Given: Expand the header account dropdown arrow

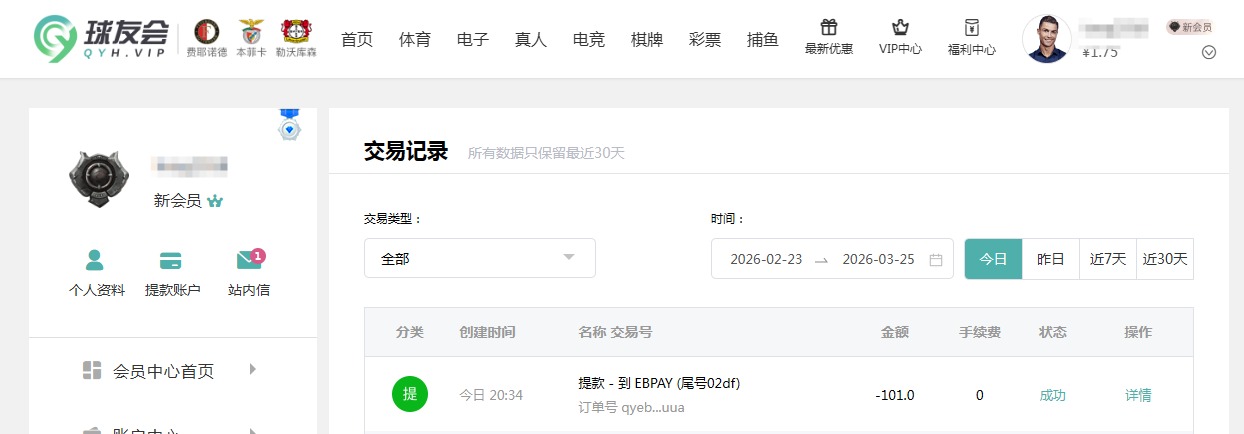Looking at the screenshot, I should [x=1208, y=53].
